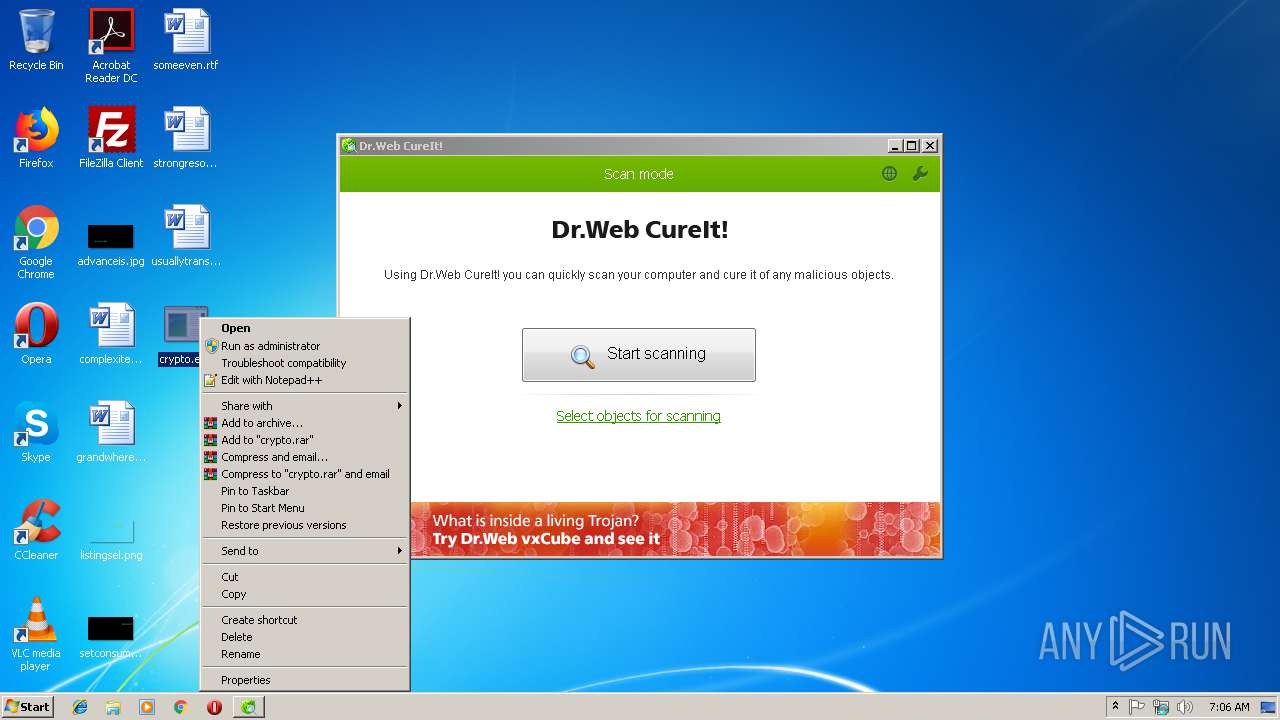Select the complexite... document icon
Viewport: 1280px width, 720px height.
[x=111, y=334]
